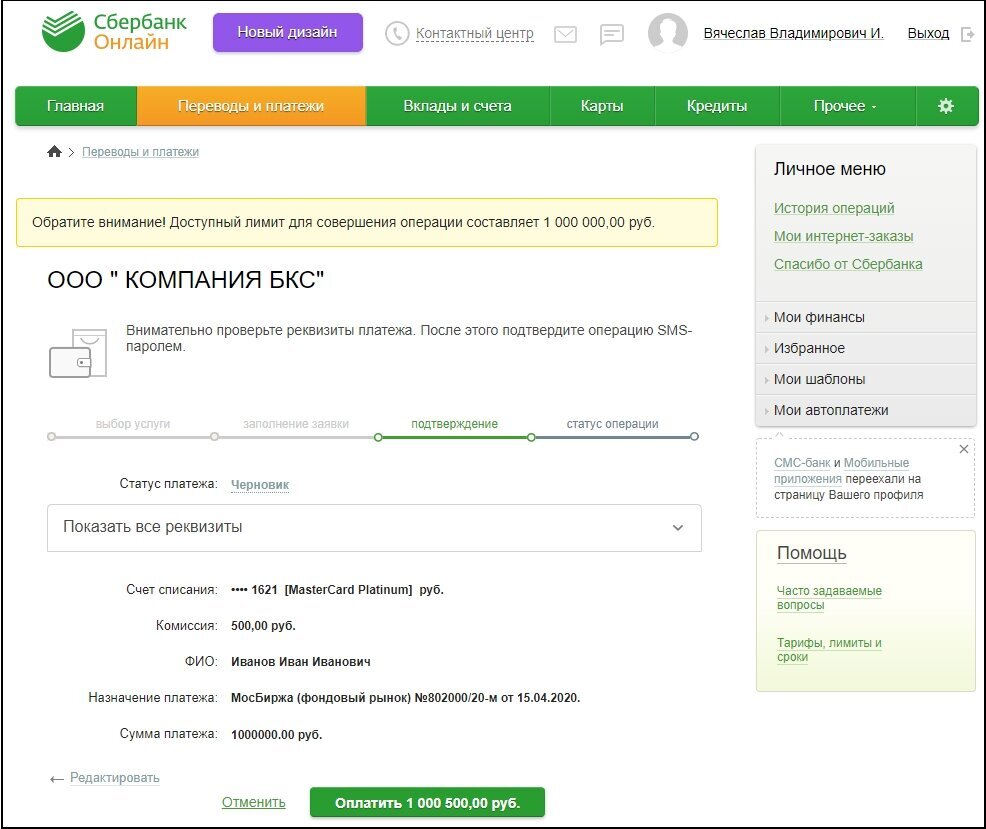Click the user avatar picture
986x829 pixels.
click(x=667, y=31)
